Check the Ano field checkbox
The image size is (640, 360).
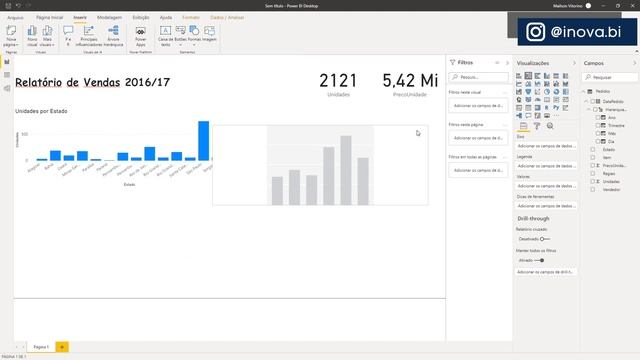pos(598,118)
